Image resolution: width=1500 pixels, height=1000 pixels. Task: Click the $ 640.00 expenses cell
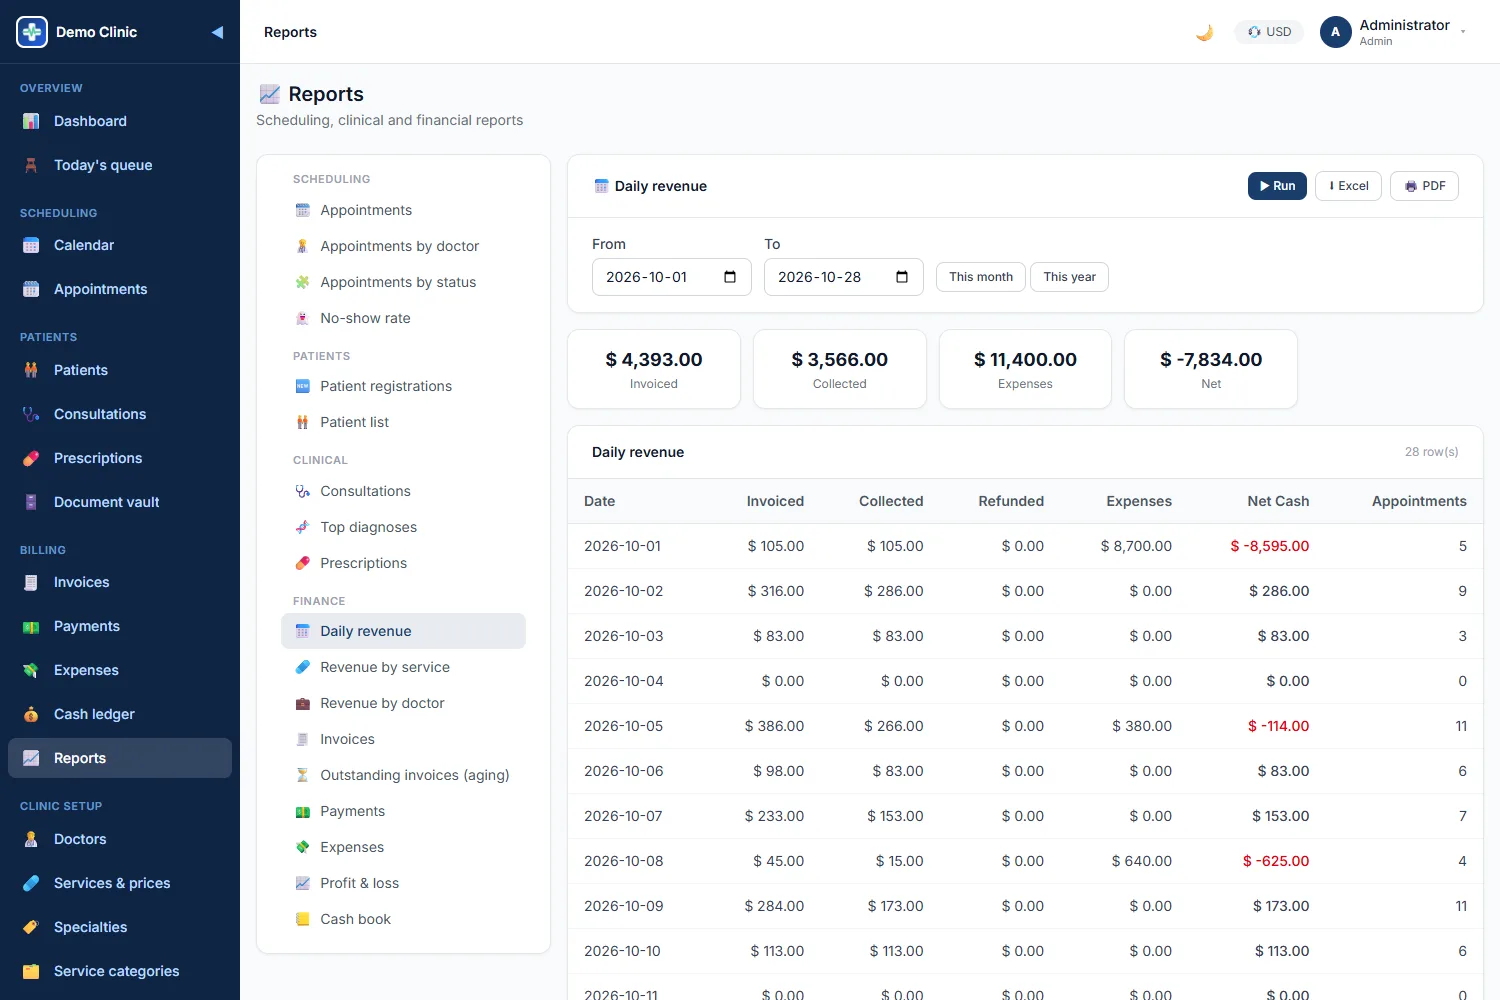click(1141, 861)
